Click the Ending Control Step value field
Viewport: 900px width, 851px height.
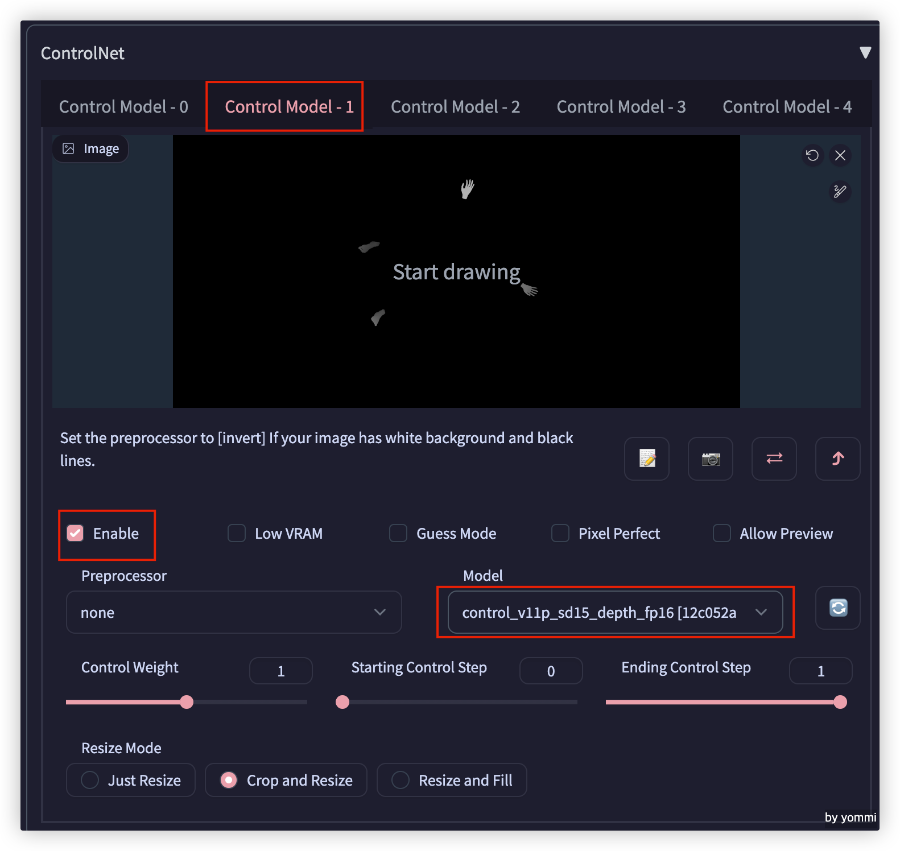[821, 671]
